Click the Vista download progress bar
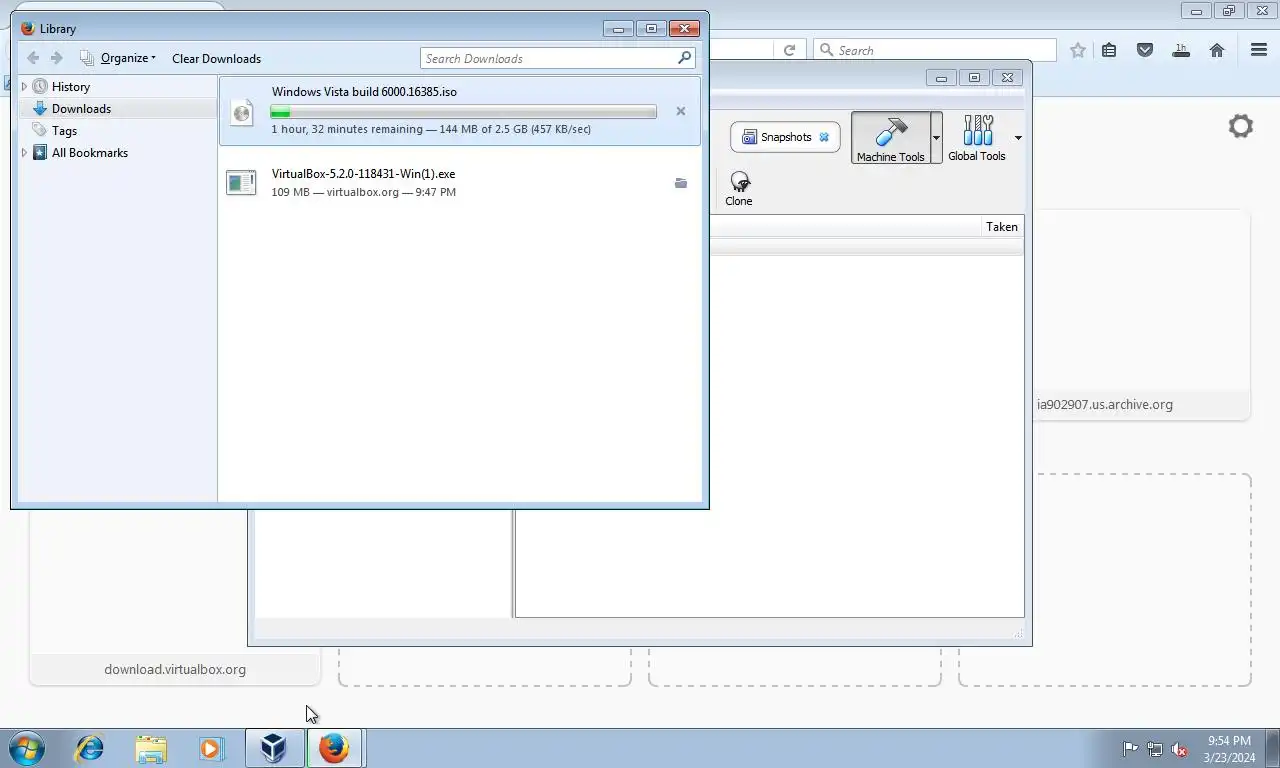Image resolution: width=1280 pixels, height=768 pixels. point(463,112)
